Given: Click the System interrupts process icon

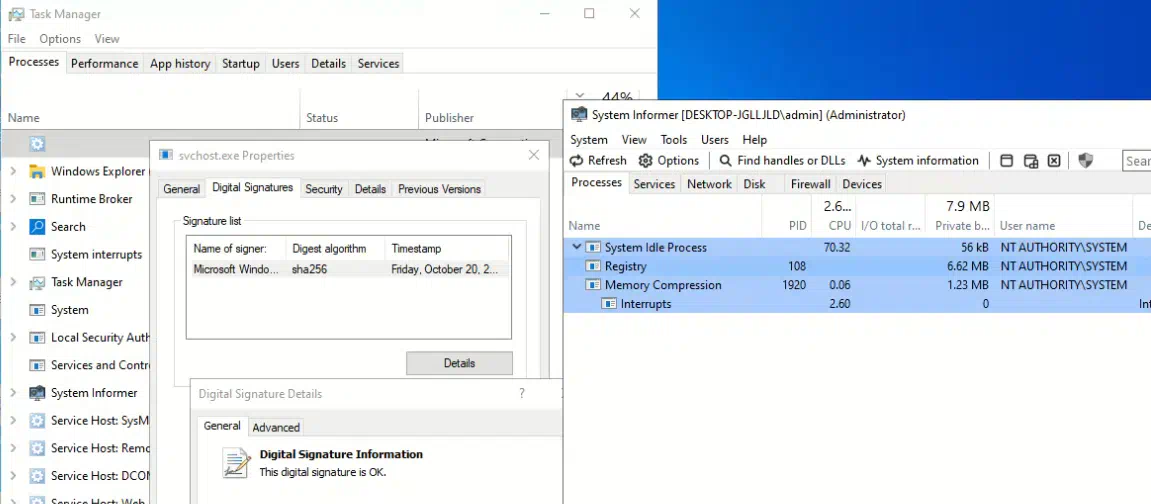Looking at the screenshot, I should coord(37,255).
